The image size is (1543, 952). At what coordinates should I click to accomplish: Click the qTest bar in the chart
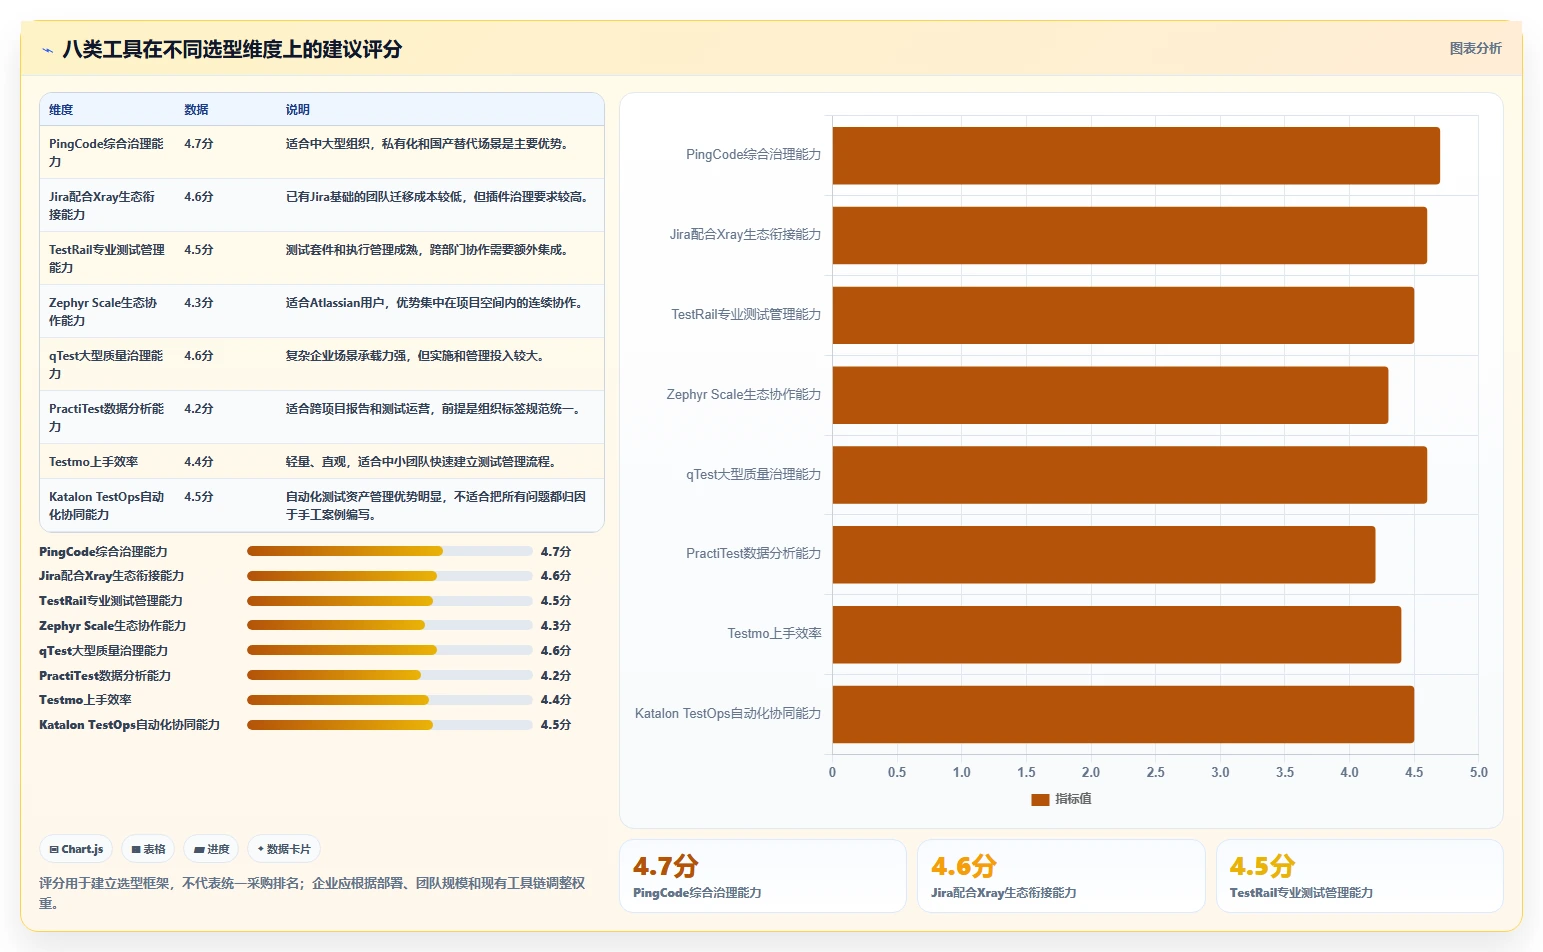(x=1130, y=475)
